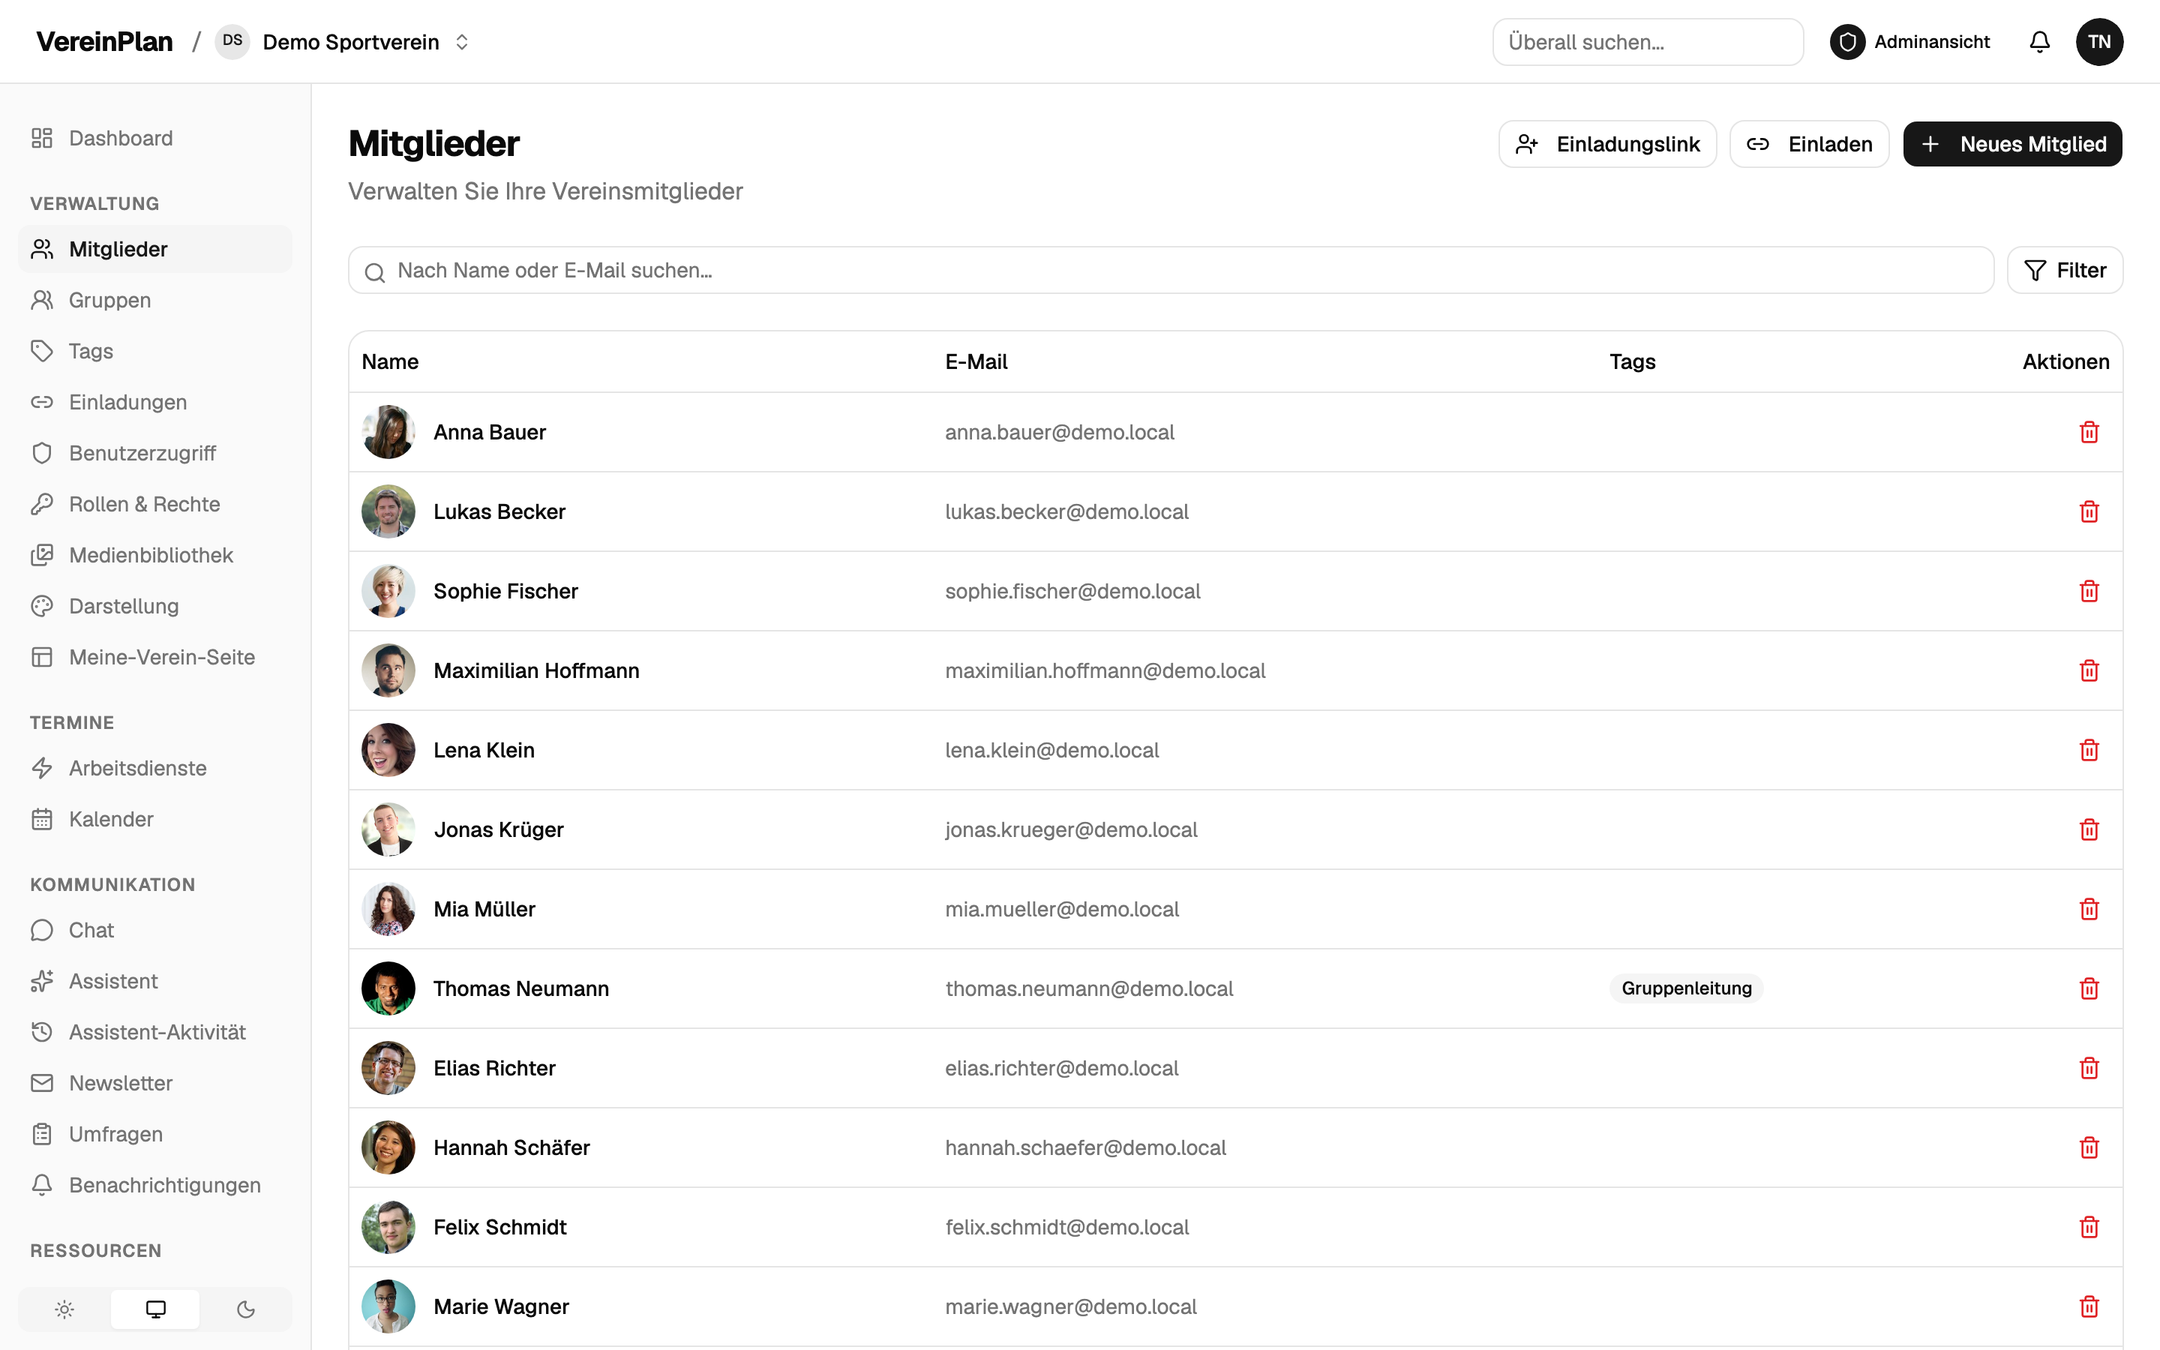
Task: Open the Tags section
Action: coord(155,351)
